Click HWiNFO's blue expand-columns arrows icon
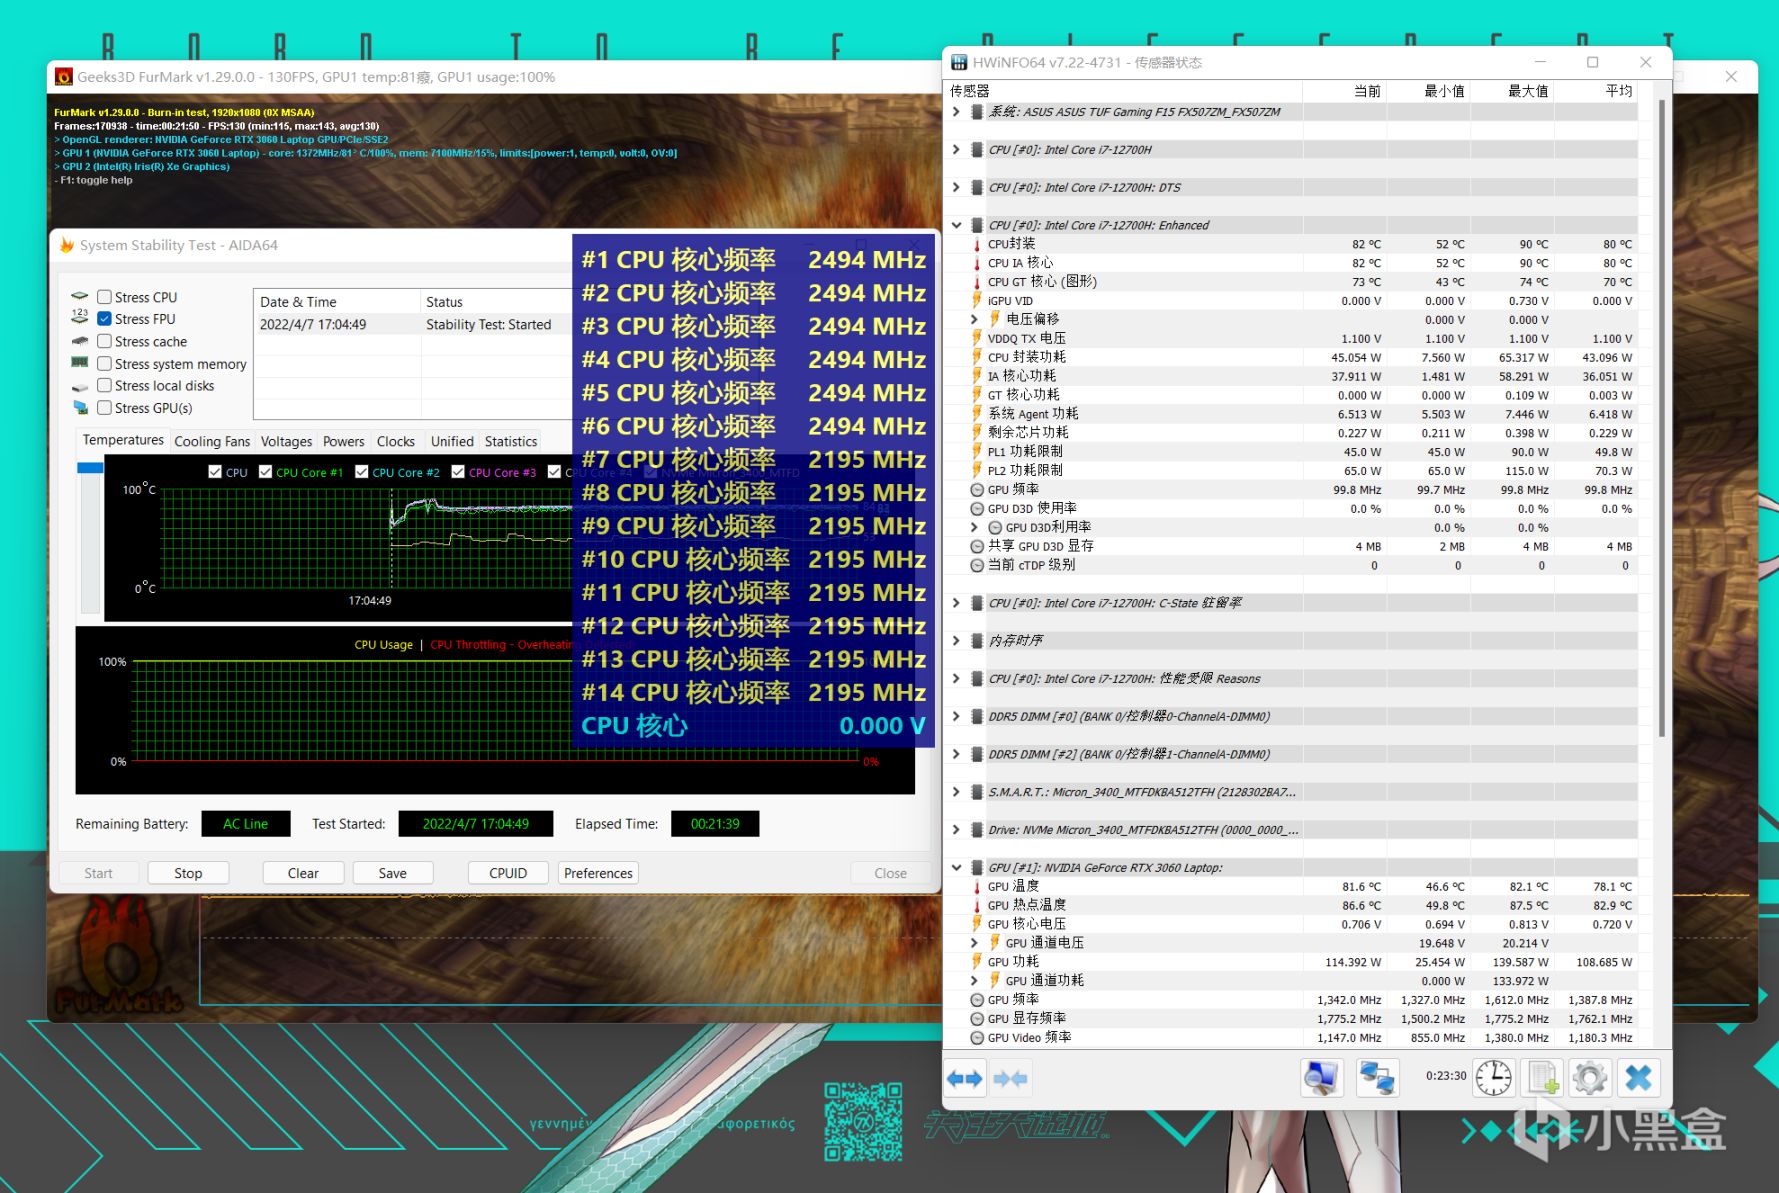Screen dimensions: 1779x1193 pos(965,1078)
